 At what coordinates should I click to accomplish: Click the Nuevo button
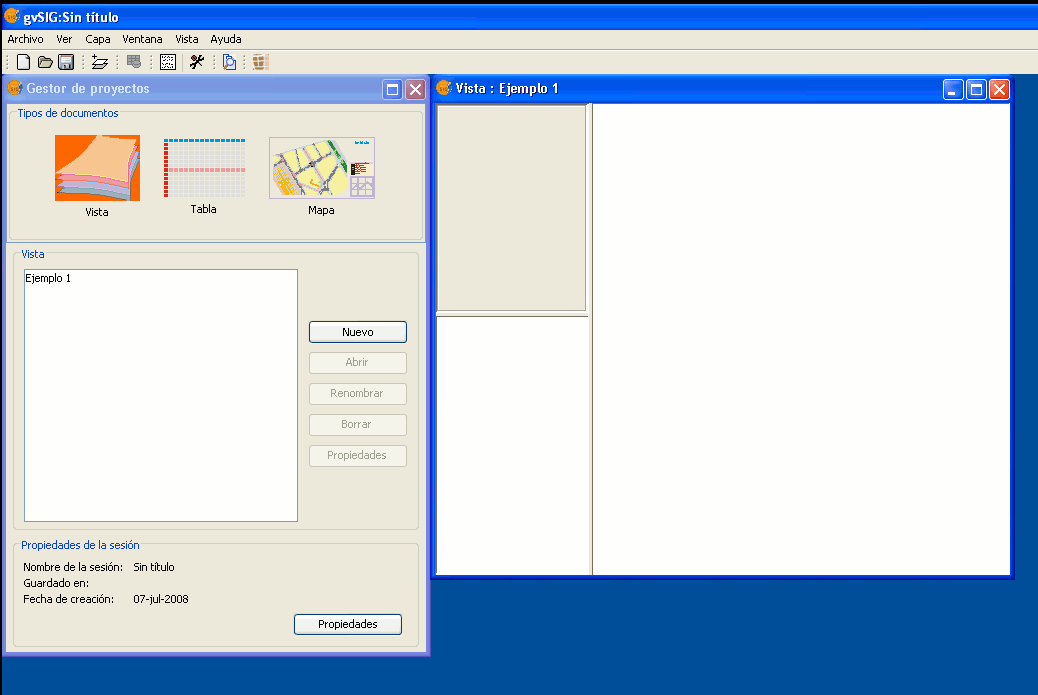[x=357, y=332]
